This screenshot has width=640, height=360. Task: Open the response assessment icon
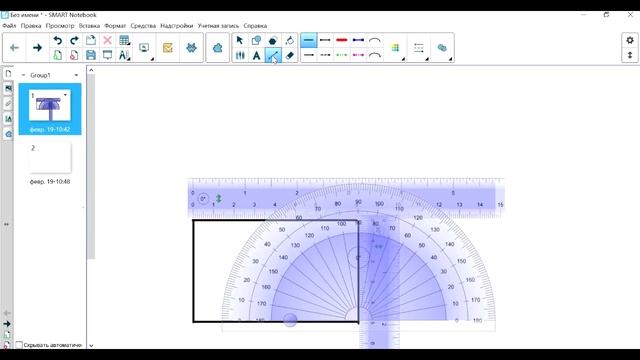(168, 48)
